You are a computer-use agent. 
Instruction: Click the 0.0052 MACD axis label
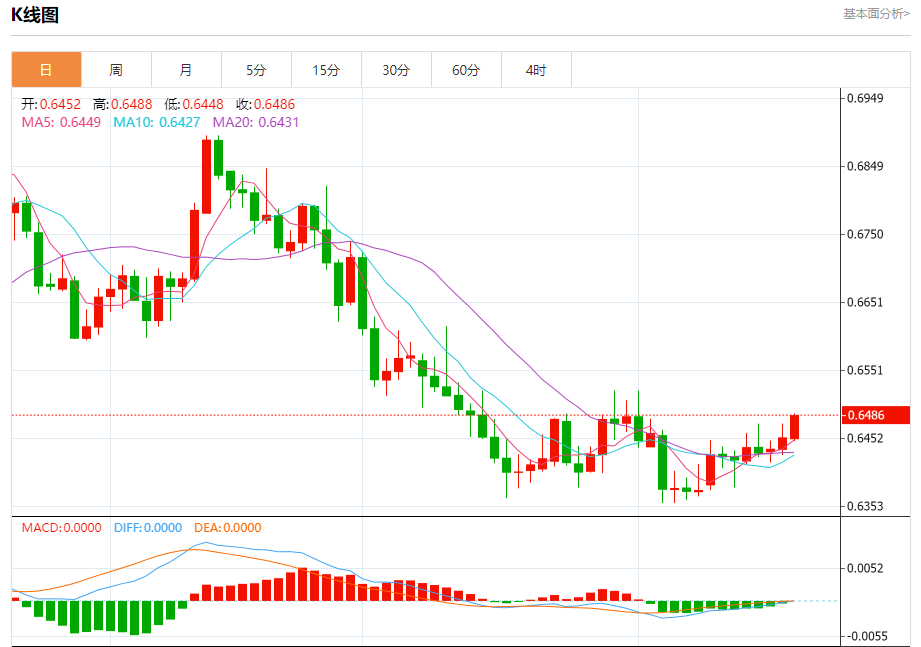pyautogui.click(x=865, y=568)
